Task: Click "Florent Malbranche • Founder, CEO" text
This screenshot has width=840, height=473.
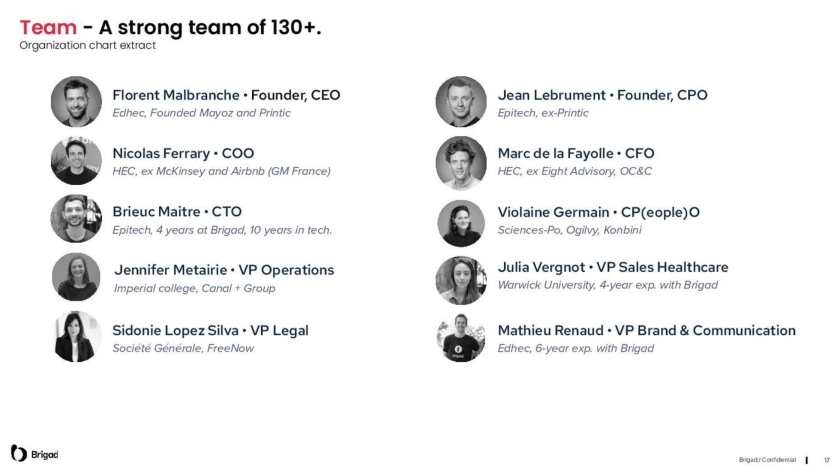Action: (x=226, y=95)
